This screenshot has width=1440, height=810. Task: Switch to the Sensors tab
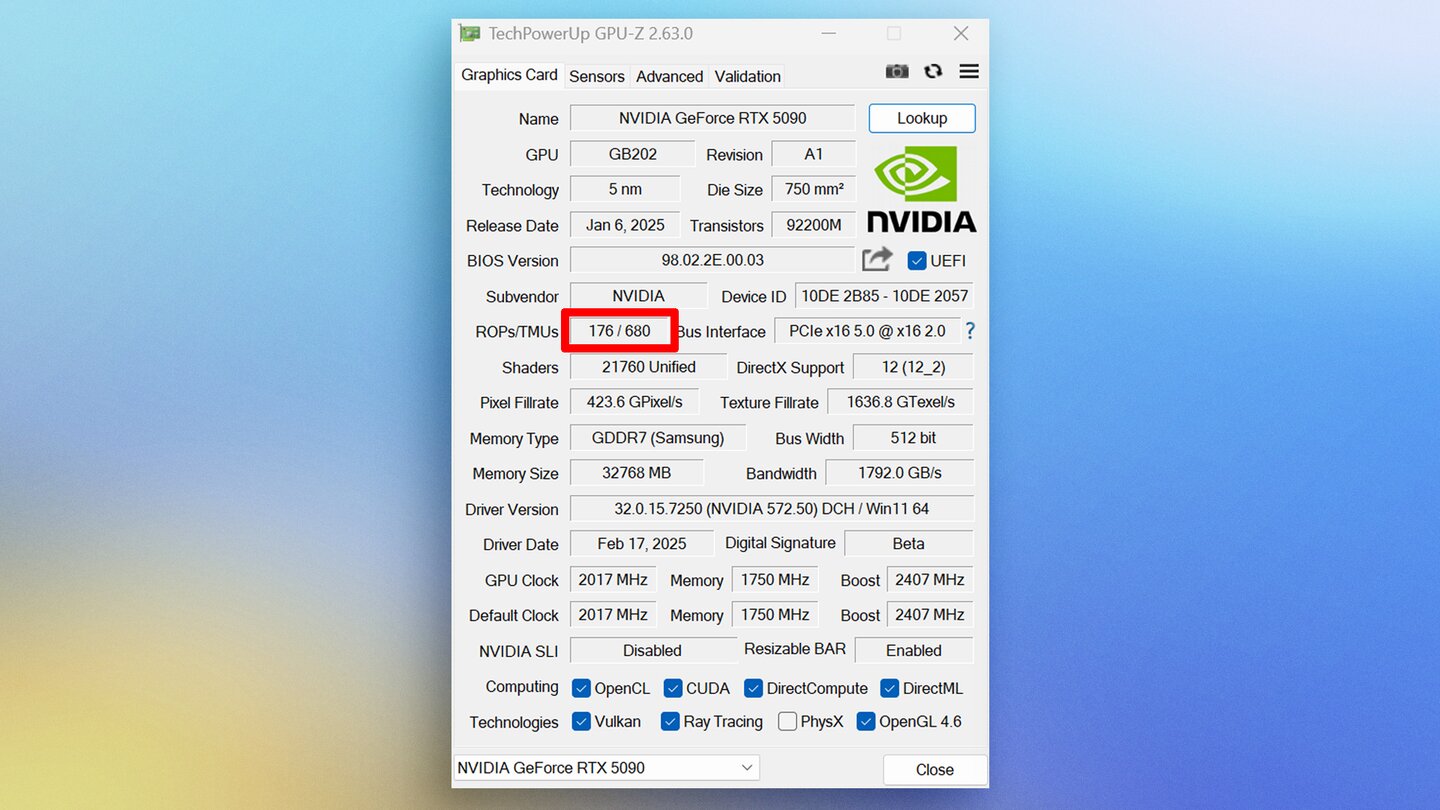[597, 76]
